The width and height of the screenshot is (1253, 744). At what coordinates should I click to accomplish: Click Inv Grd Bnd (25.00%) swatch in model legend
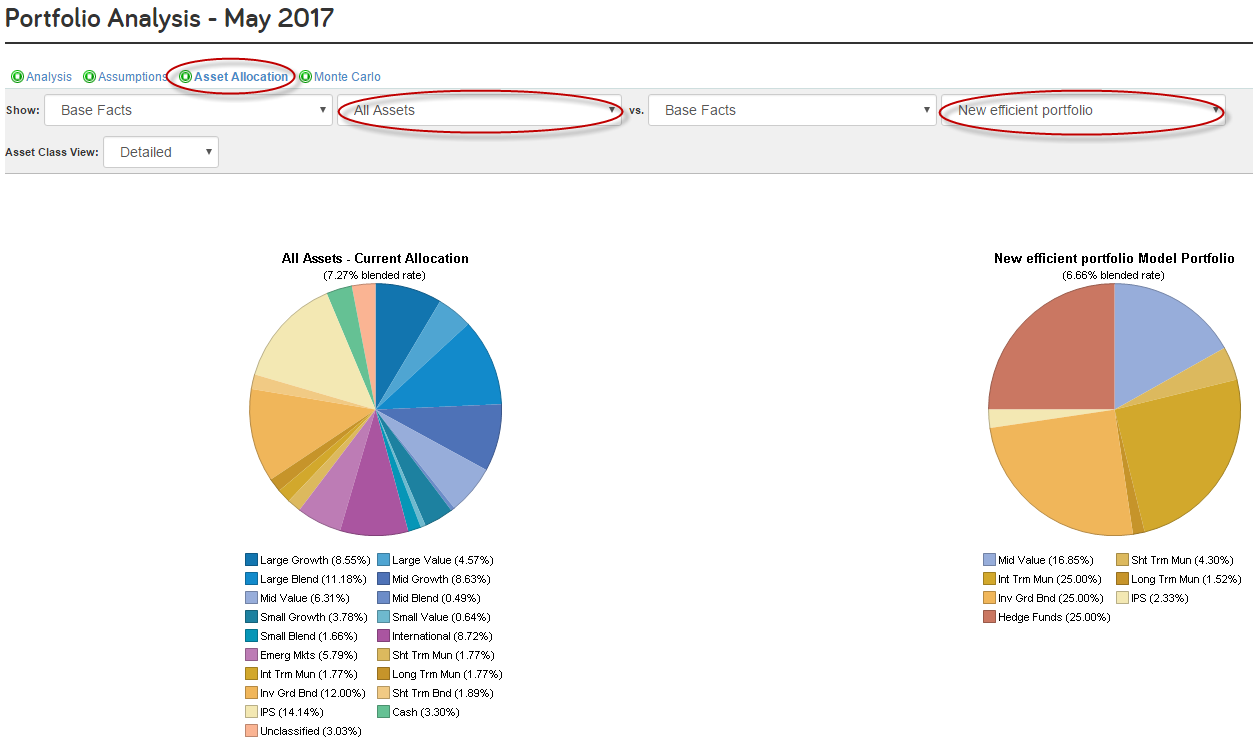989,598
